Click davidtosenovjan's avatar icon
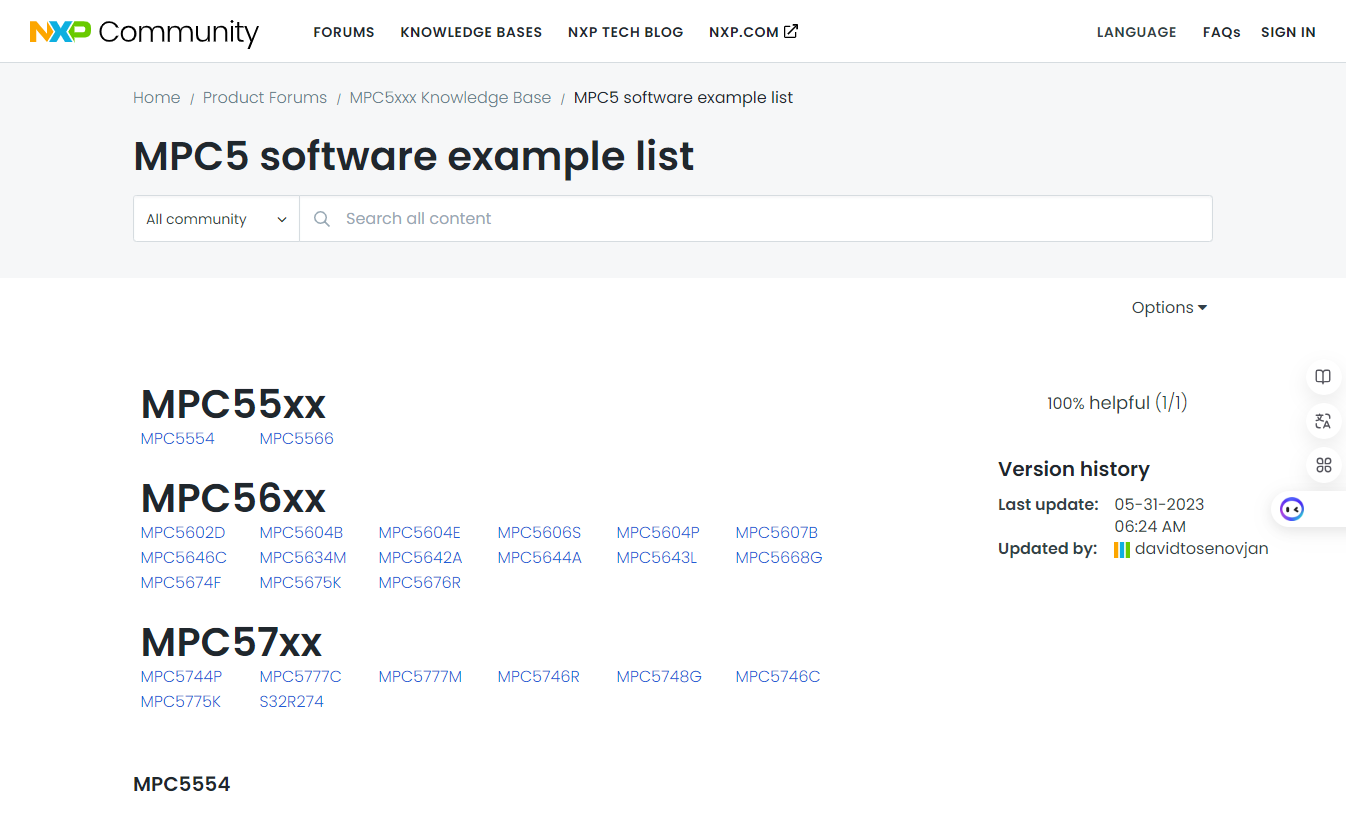The height and width of the screenshot is (821, 1346). tap(1122, 549)
